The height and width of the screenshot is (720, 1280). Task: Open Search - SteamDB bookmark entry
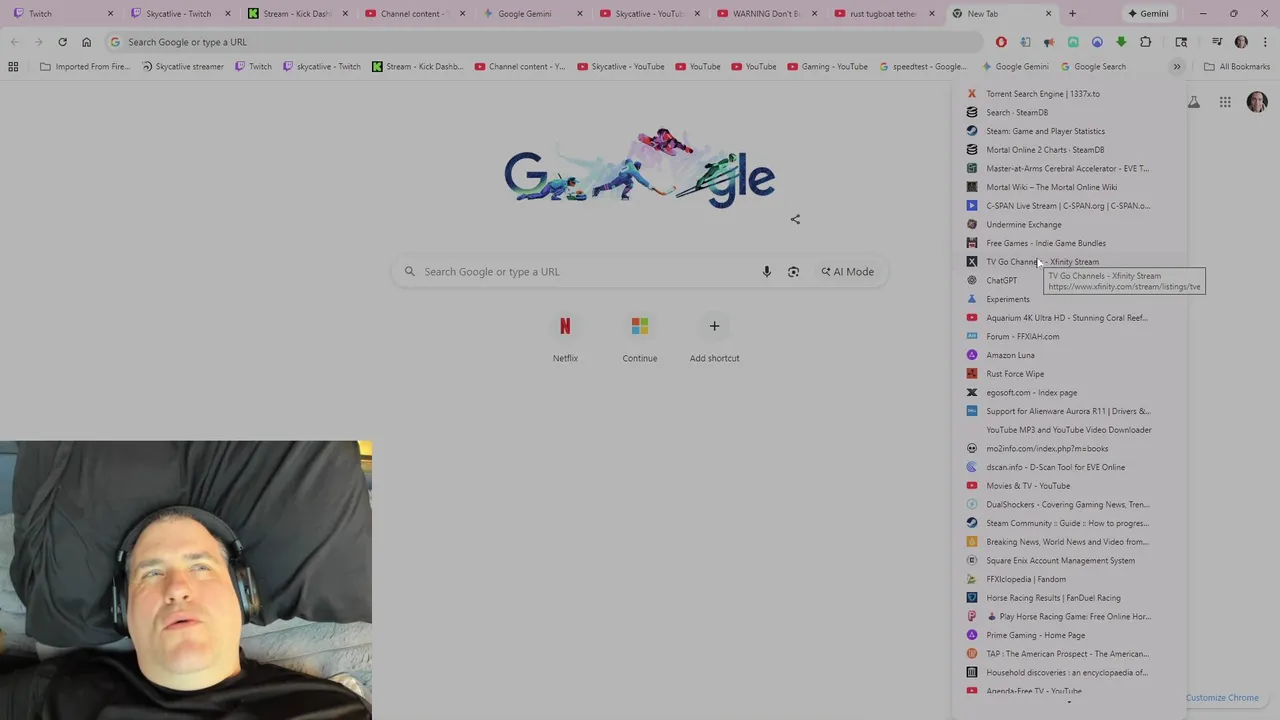(1069, 112)
